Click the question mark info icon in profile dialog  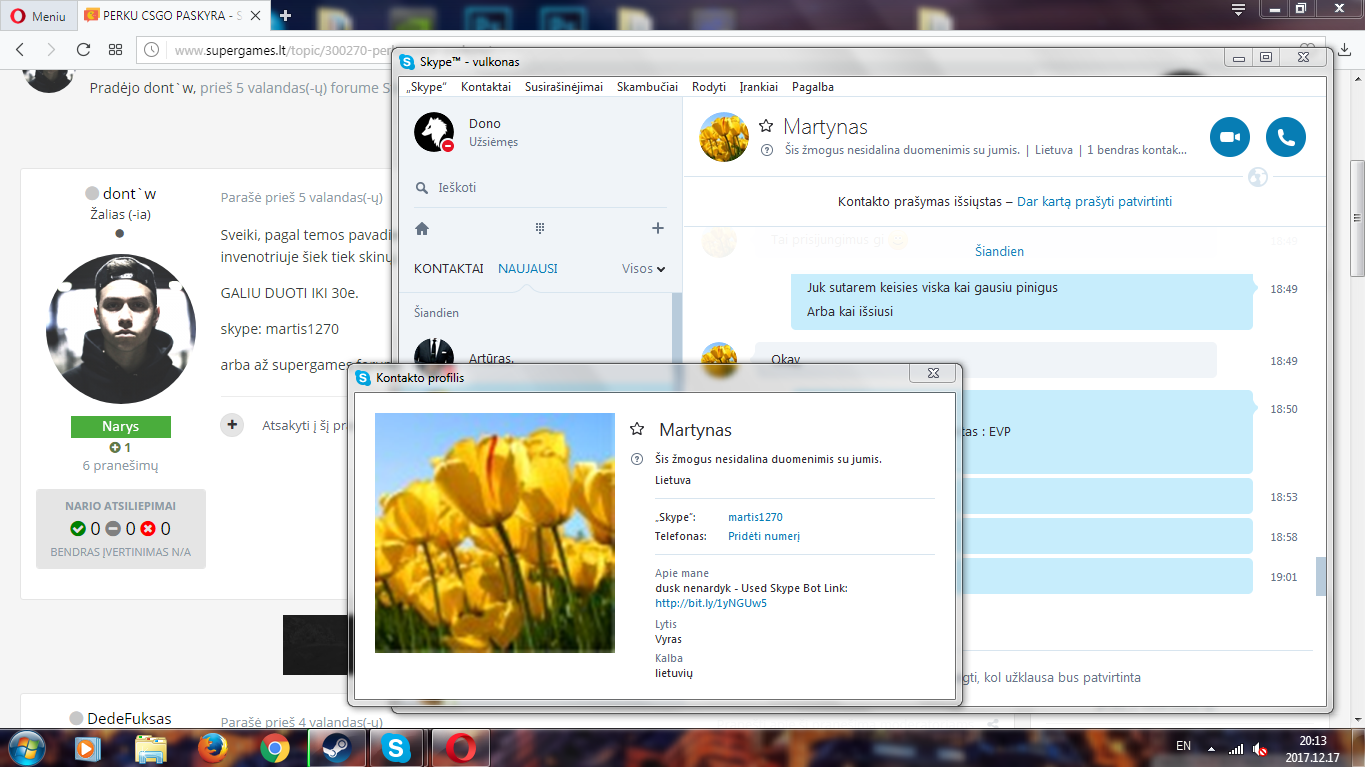(636, 459)
